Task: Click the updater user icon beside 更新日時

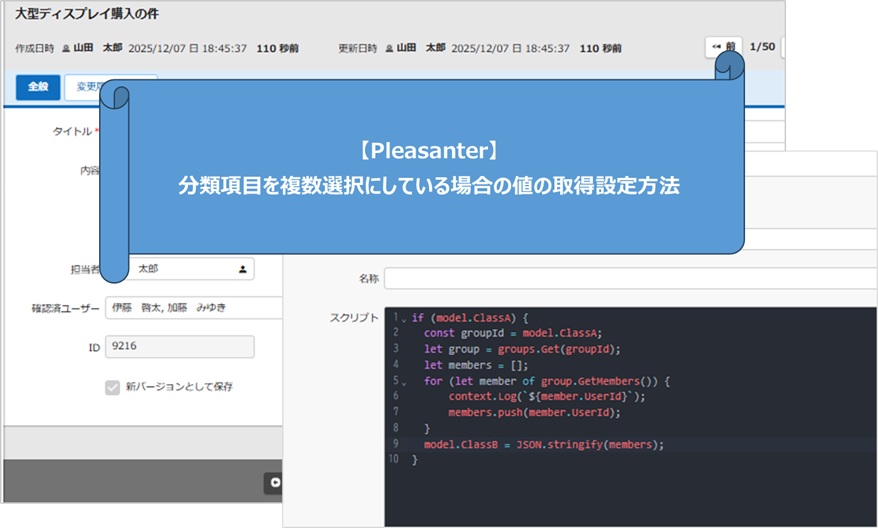Action: (x=389, y=48)
